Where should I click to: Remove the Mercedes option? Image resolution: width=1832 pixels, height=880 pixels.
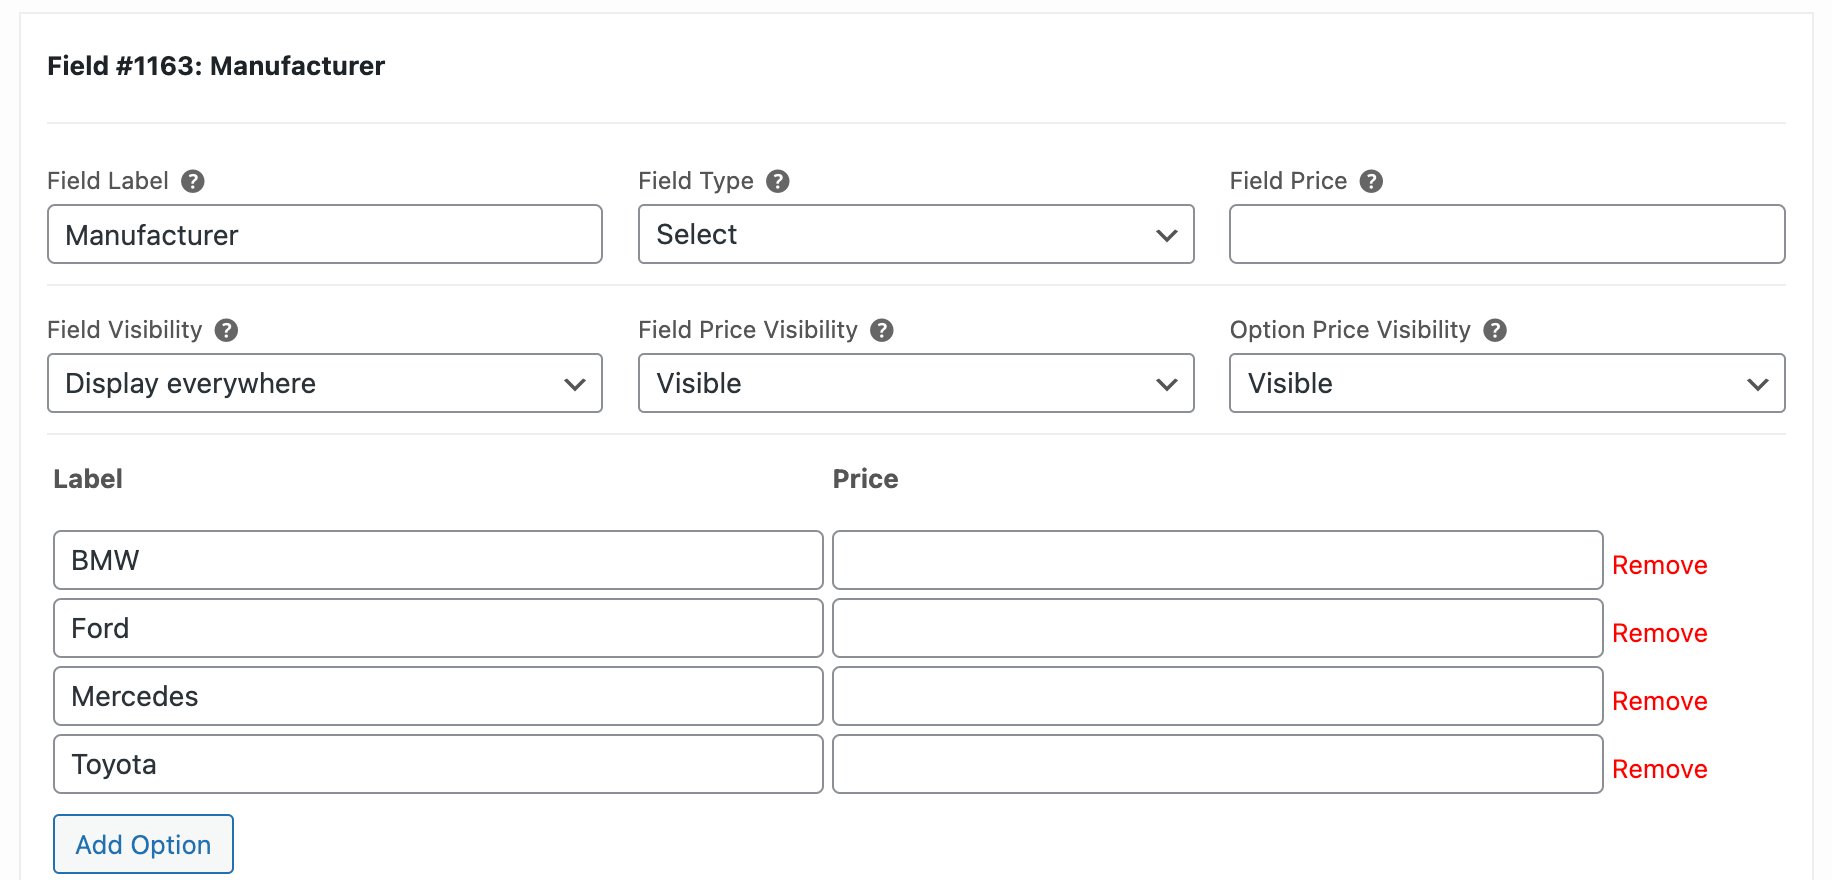coord(1659,701)
